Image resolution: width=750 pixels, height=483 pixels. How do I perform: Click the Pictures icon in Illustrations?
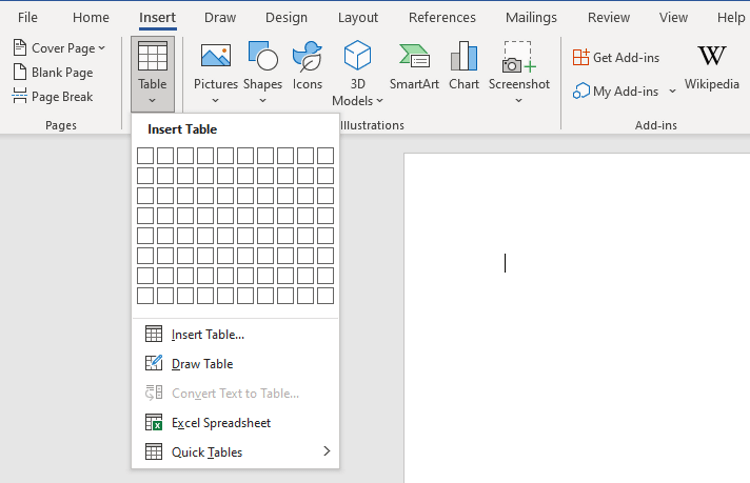[x=216, y=55]
